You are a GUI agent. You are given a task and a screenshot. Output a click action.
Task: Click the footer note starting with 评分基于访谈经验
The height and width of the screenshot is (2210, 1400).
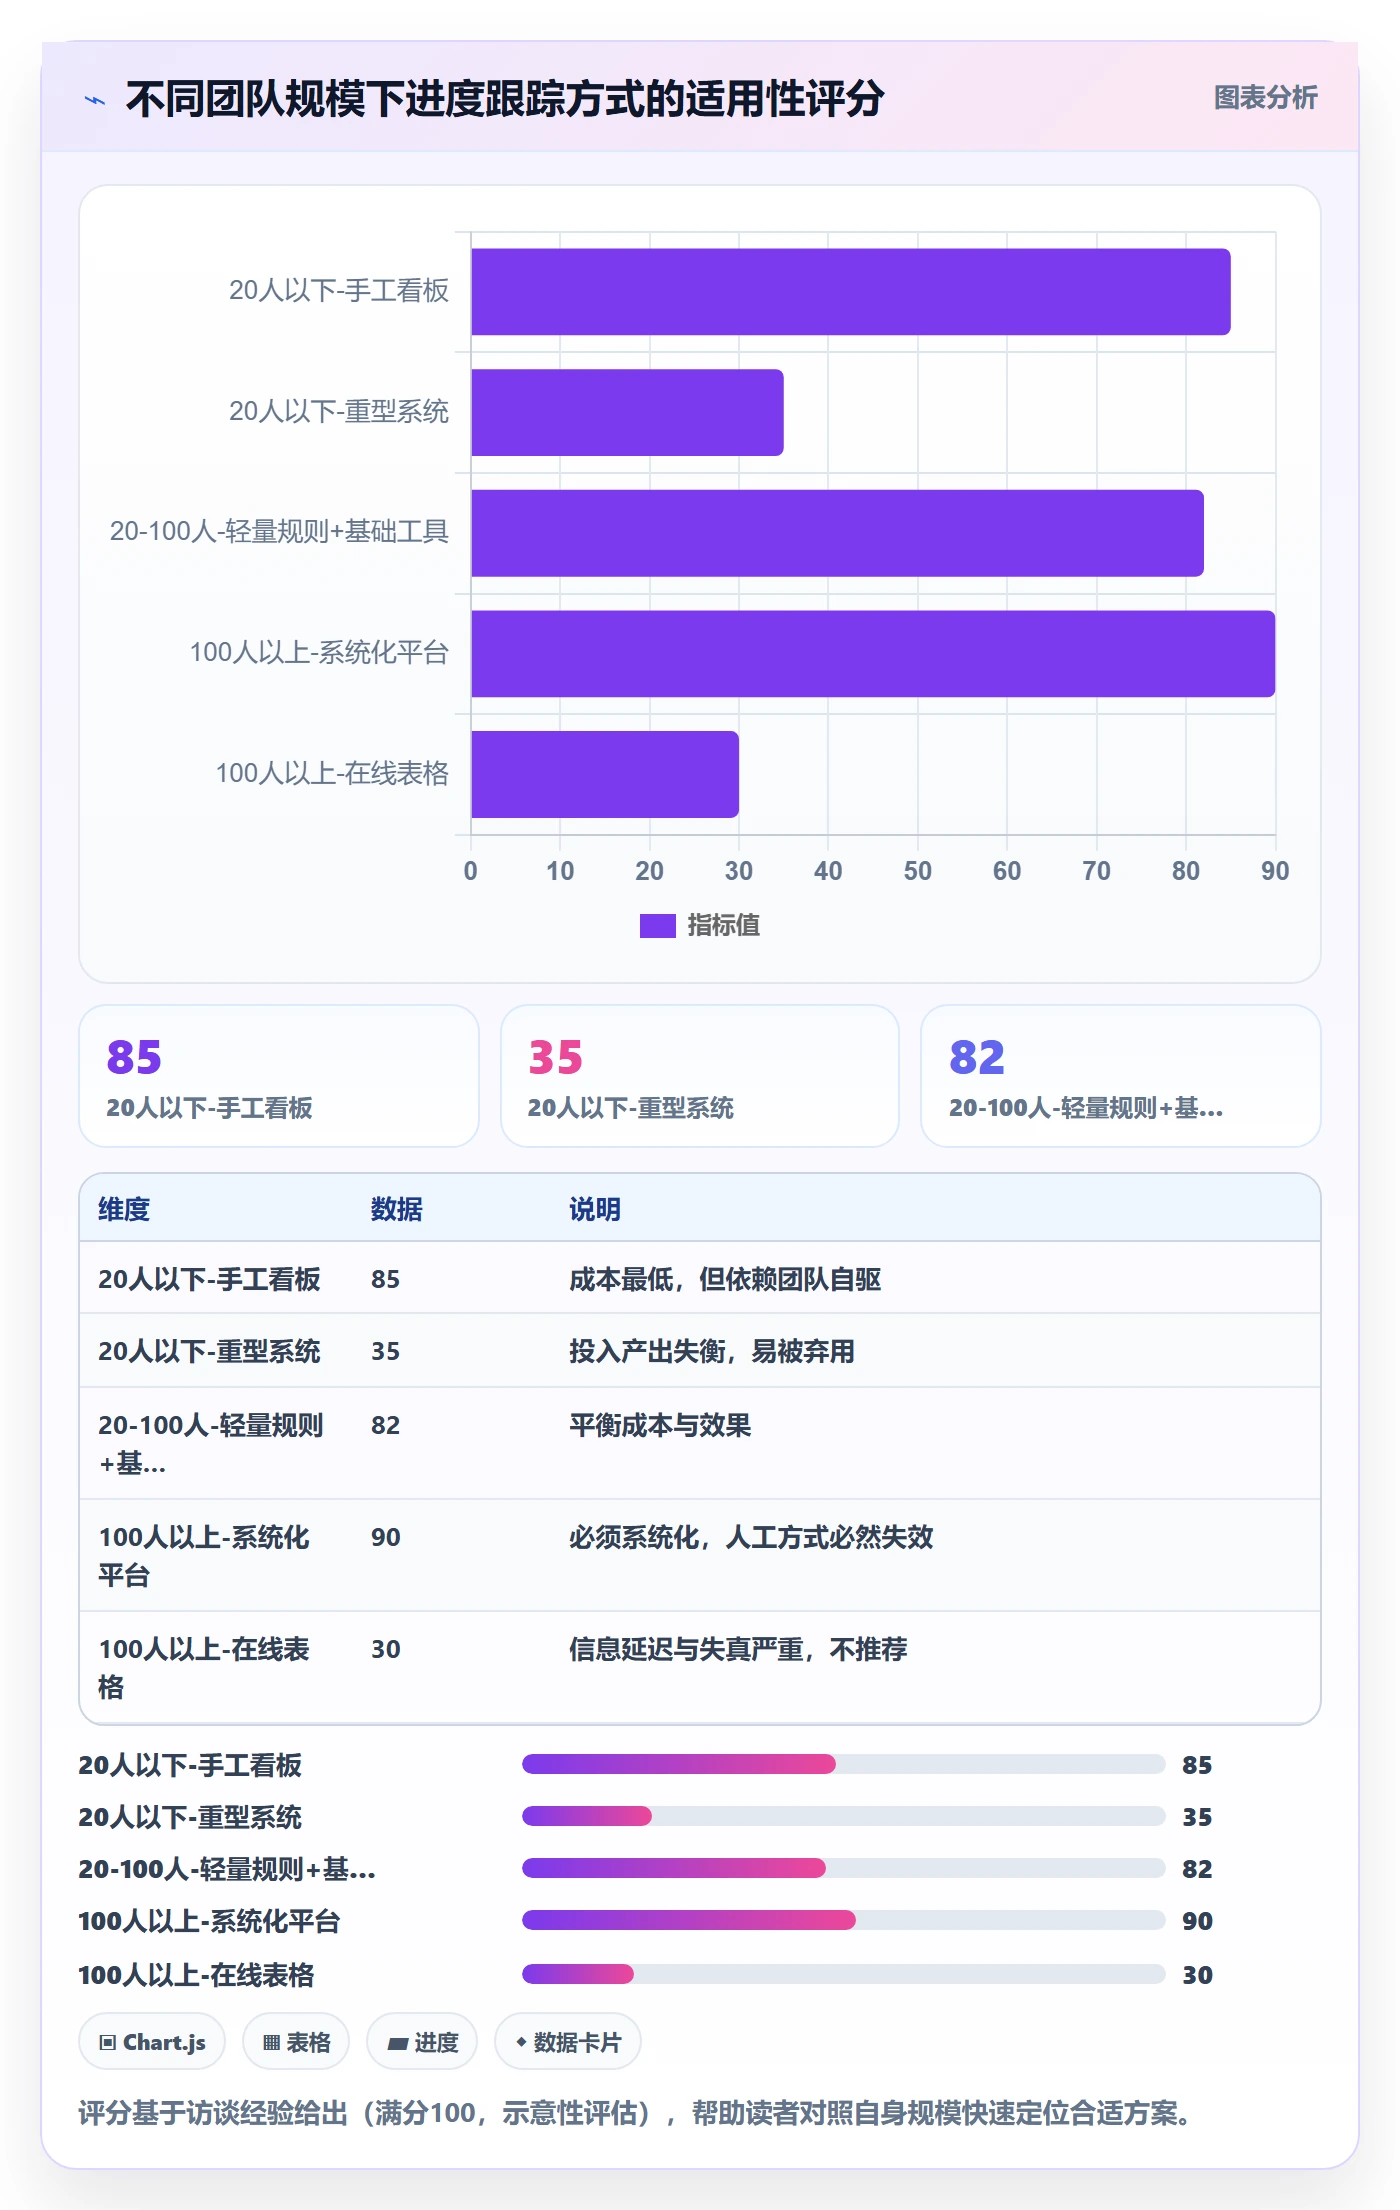click(x=634, y=2113)
